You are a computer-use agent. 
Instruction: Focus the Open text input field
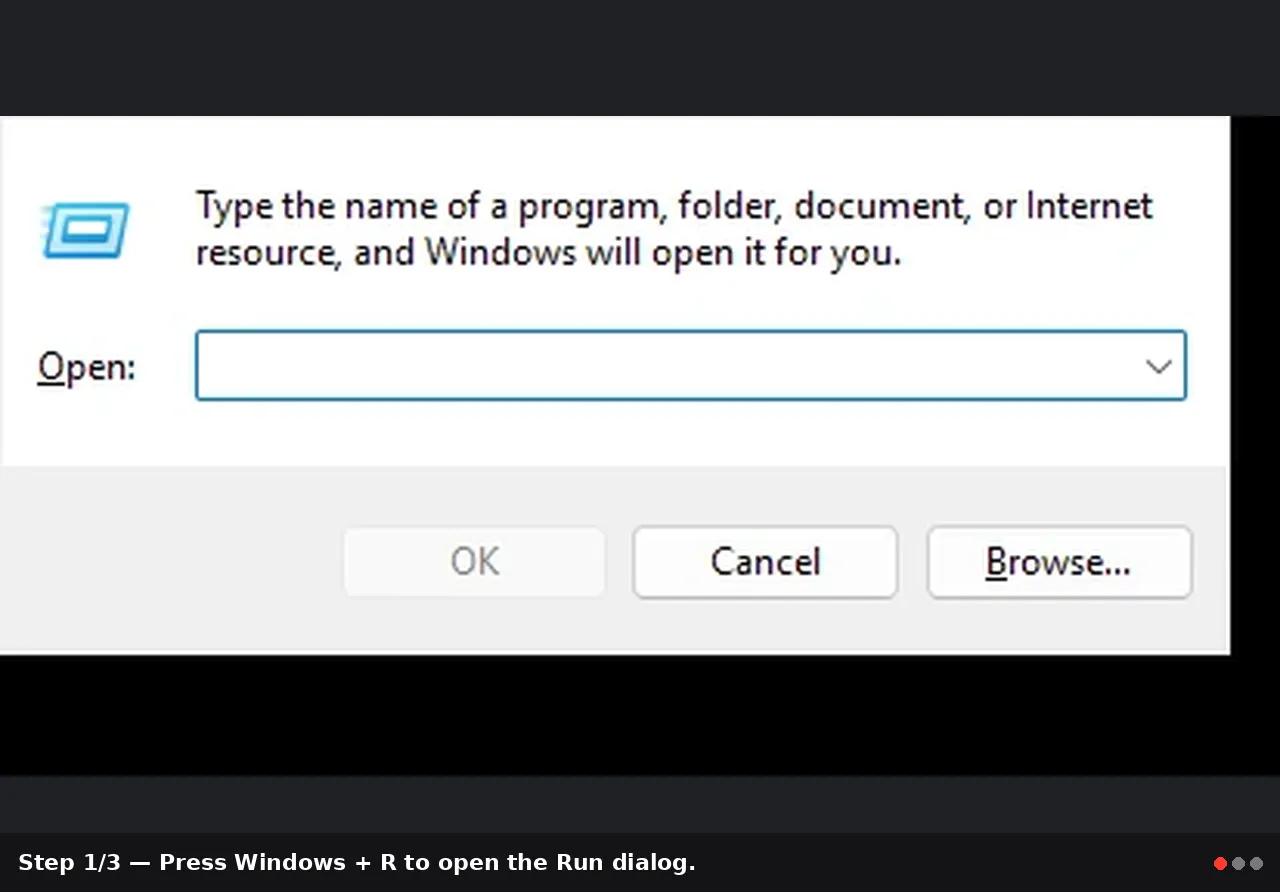click(x=690, y=365)
